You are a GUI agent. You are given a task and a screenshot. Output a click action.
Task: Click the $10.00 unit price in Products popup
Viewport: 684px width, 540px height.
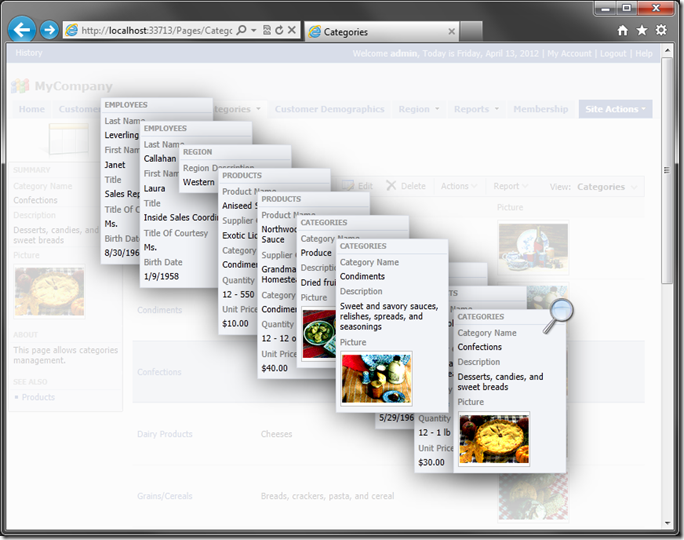[x=235, y=324]
